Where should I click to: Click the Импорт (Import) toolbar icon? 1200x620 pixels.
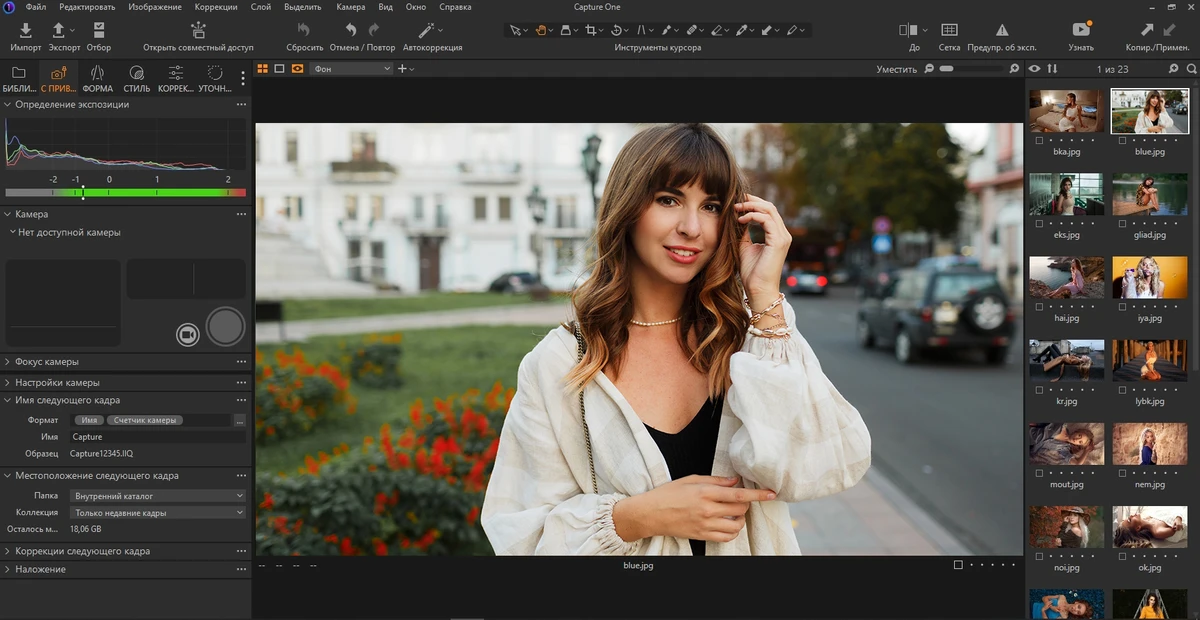click(x=25, y=31)
